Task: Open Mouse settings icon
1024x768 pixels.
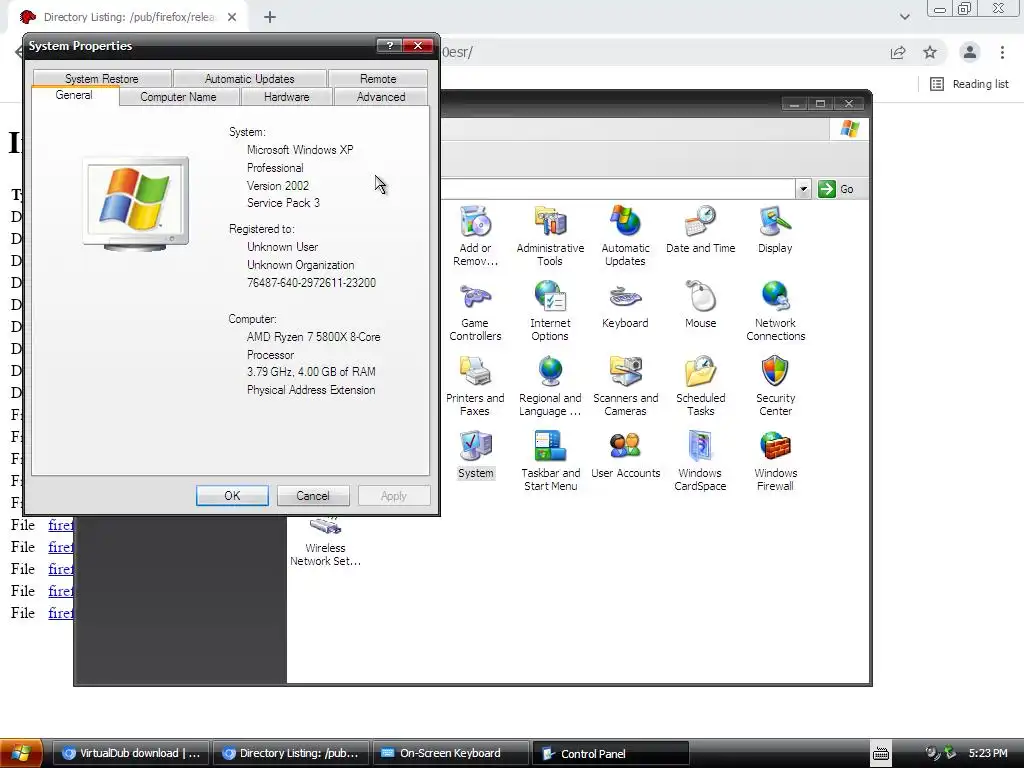Action: 700,304
